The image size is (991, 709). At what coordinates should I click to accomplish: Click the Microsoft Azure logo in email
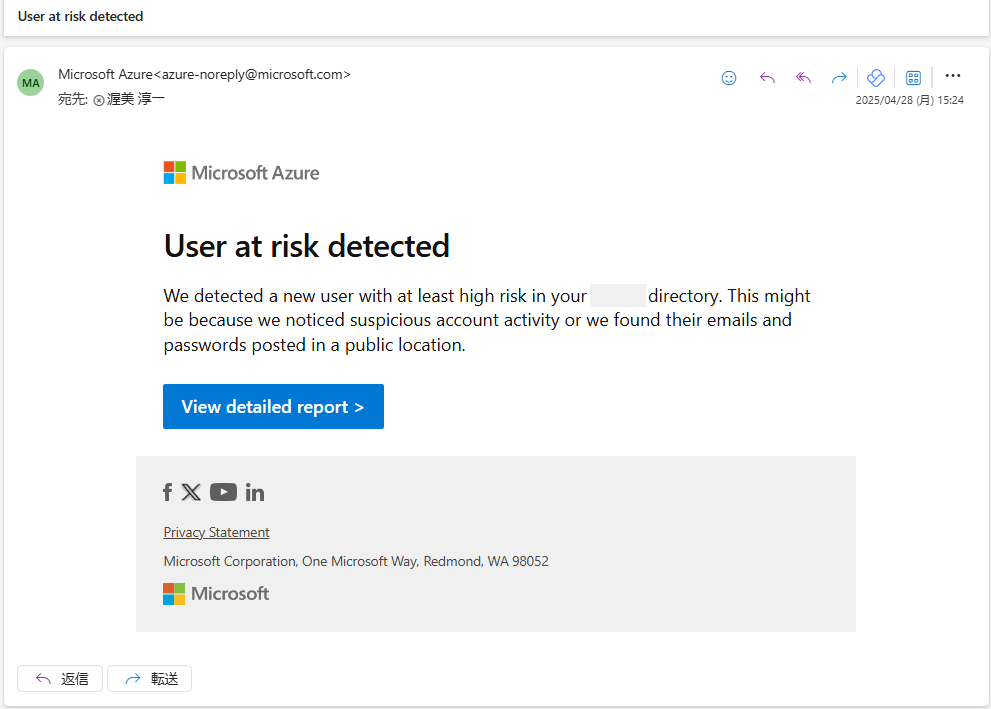coord(241,173)
